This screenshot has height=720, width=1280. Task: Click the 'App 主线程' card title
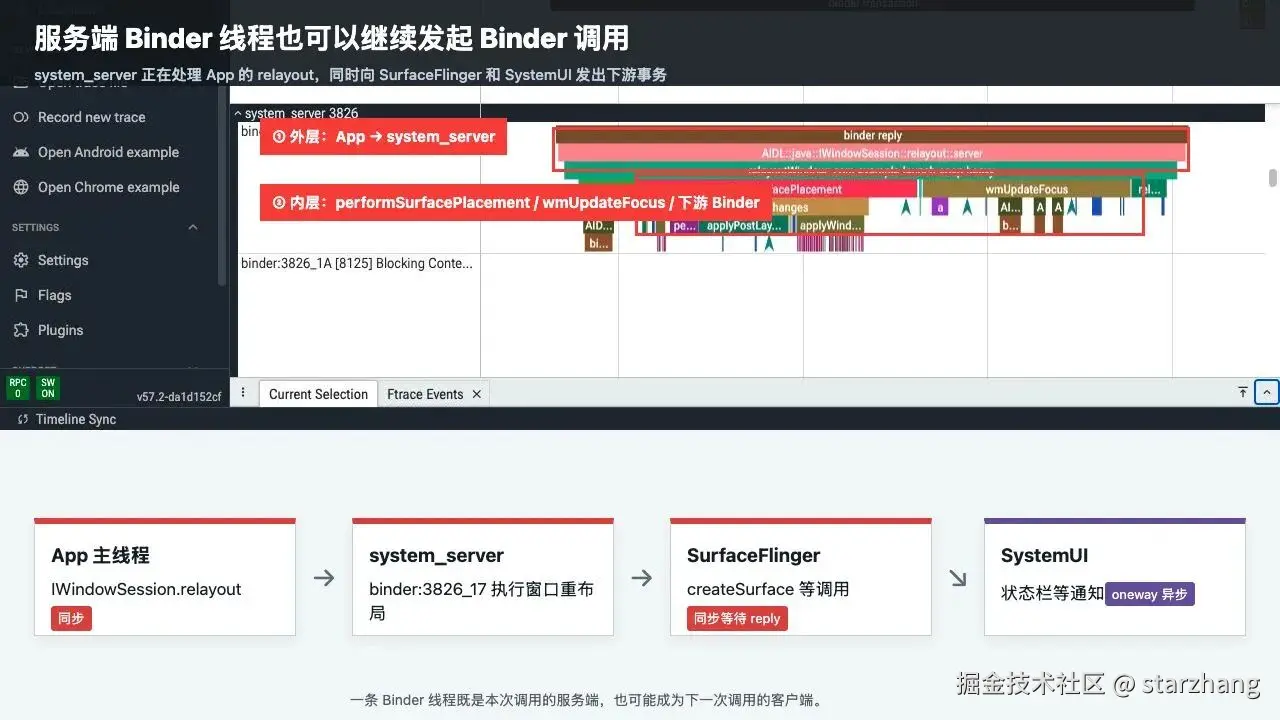(100, 555)
